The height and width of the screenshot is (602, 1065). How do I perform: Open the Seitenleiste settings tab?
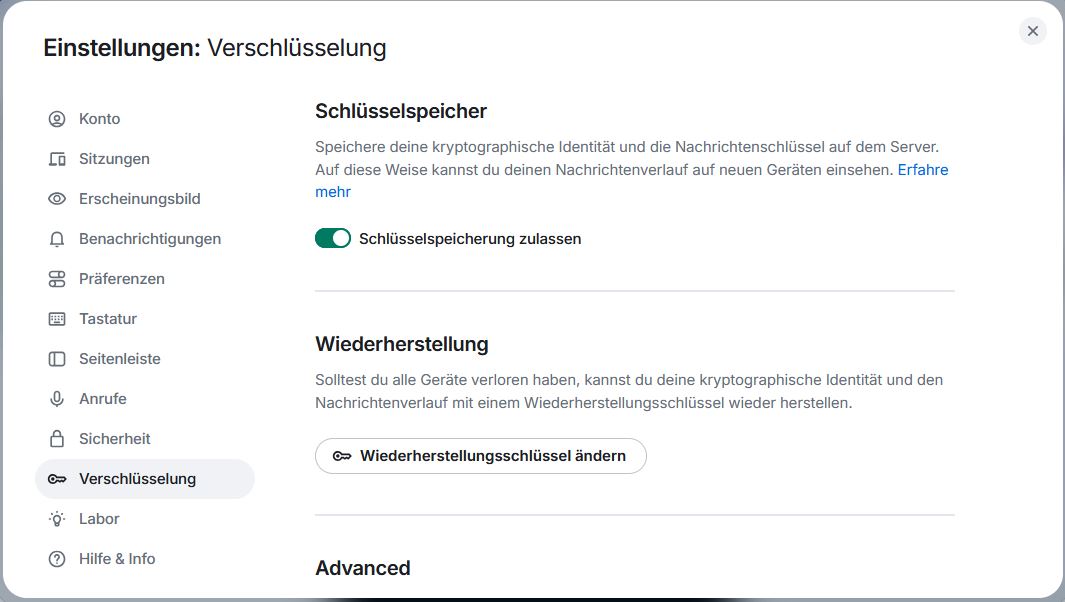(119, 359)
